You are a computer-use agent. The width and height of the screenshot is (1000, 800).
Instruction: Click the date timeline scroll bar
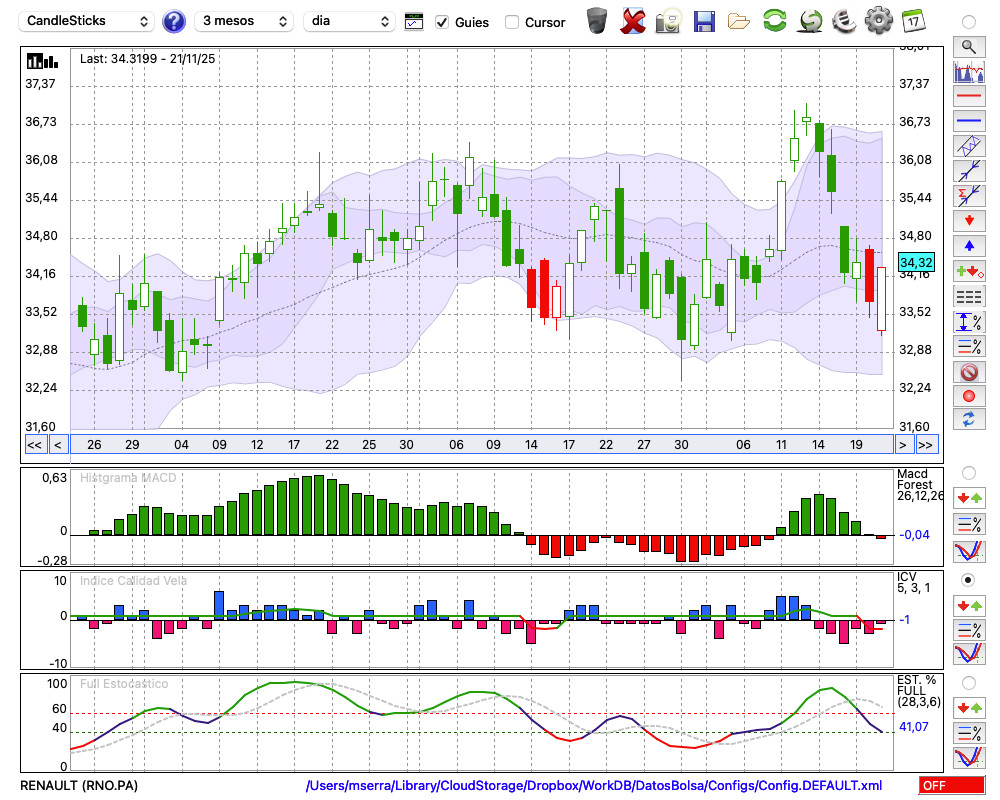pyautogui.click(x=480, y=445)
